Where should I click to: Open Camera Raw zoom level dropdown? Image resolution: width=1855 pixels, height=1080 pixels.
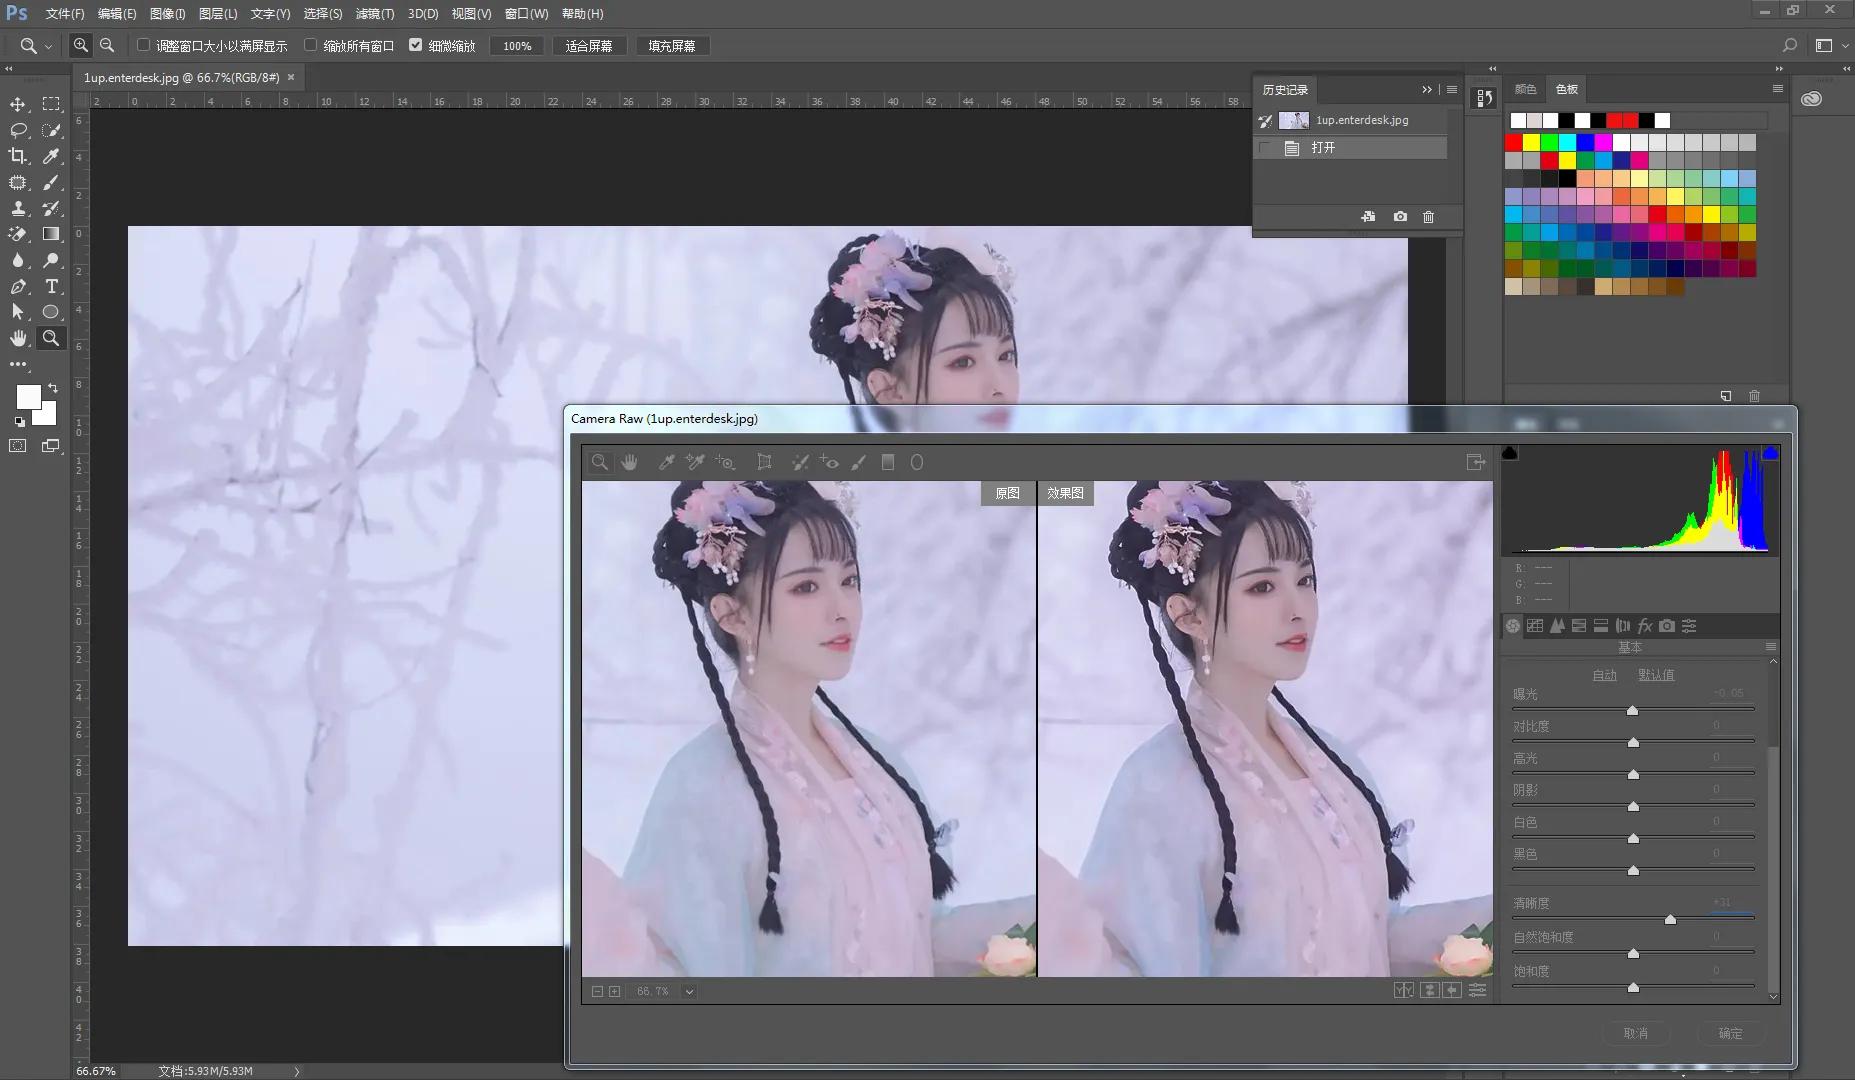pos(689,992)
